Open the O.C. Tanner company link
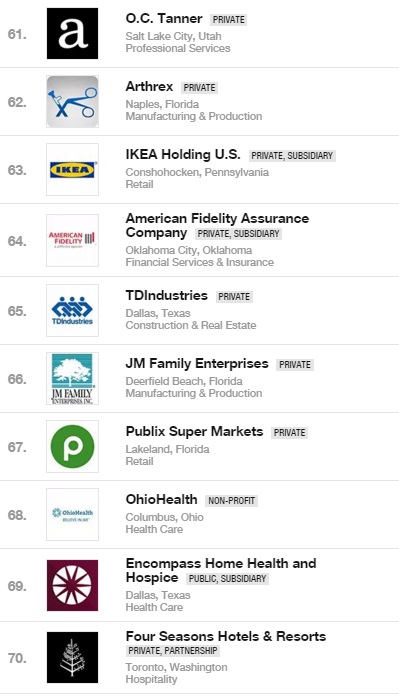The height and width of the screenshot is (696, 399). [x=164, y=19]
